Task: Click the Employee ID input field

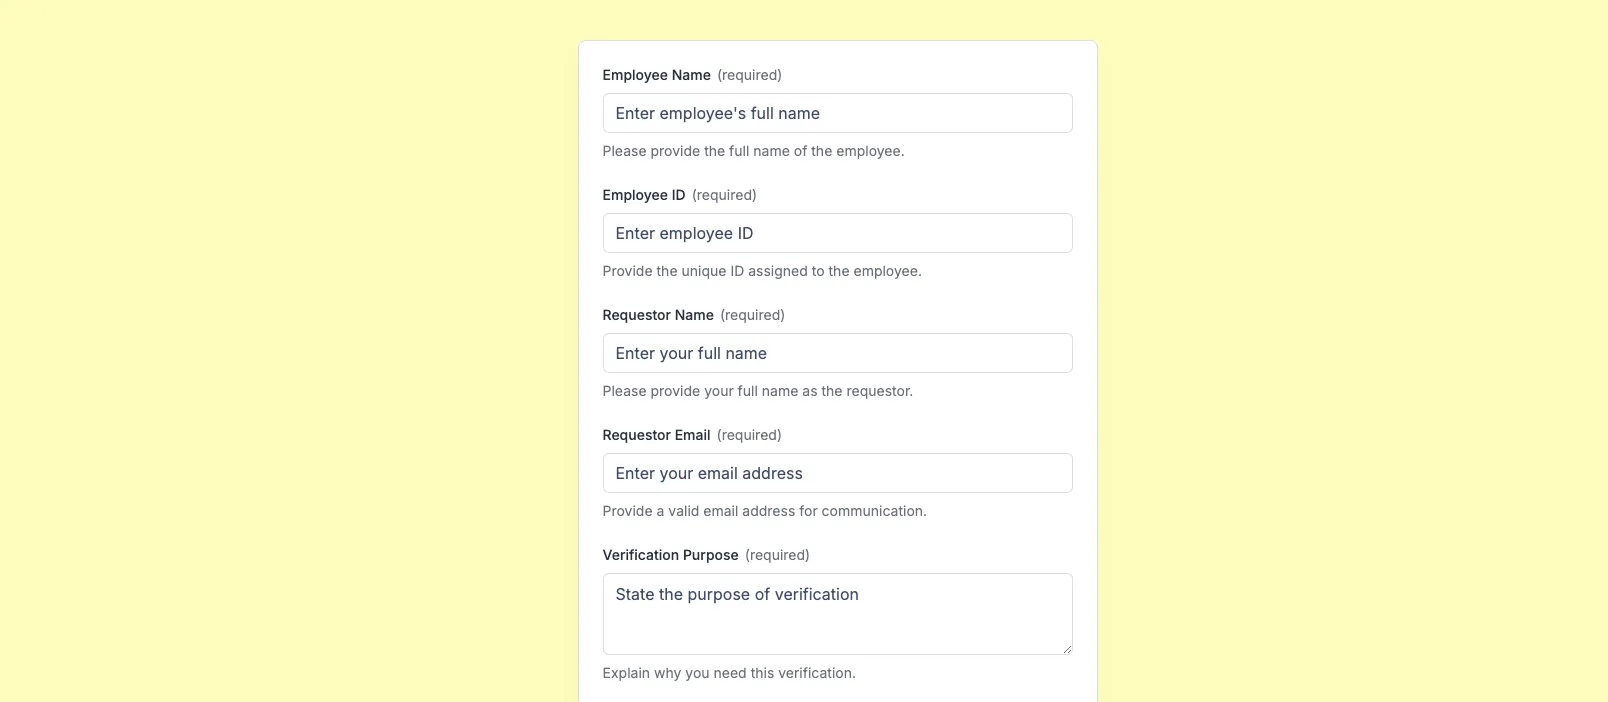Action: coord(837,233)
